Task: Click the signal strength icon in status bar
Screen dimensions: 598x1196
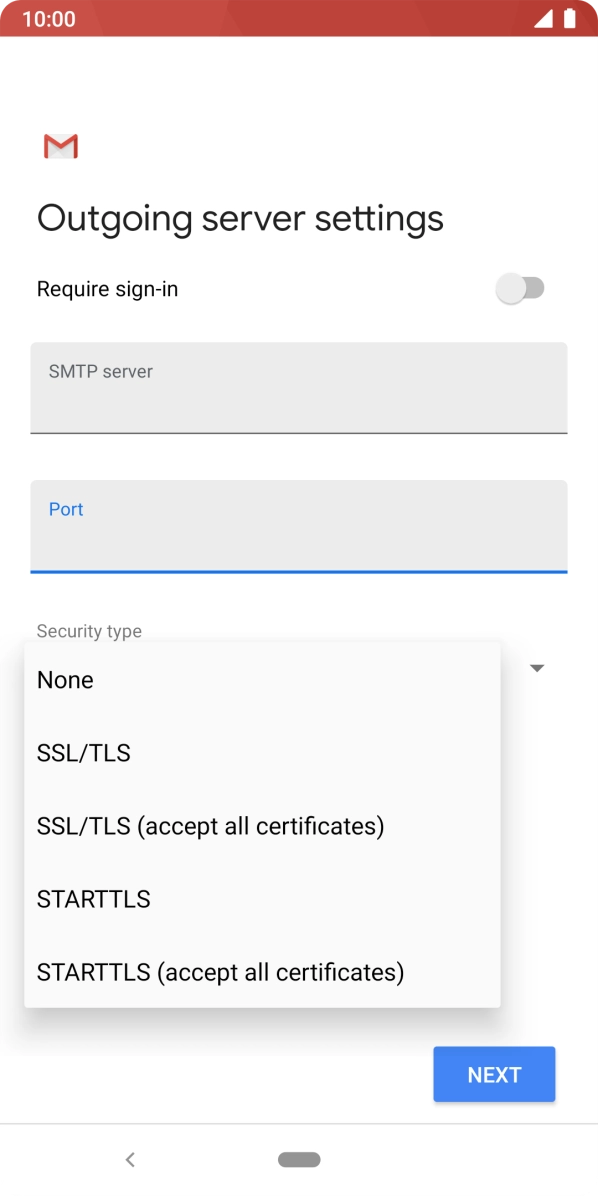Action: click(544, 18)
